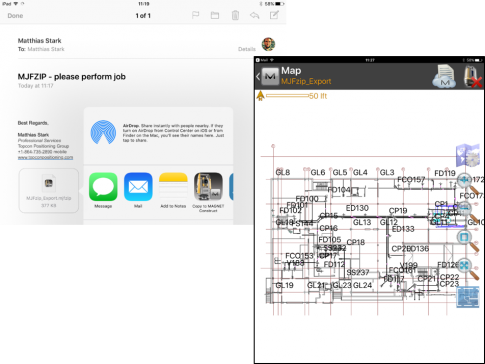485x364 pixels.
Task: Tap the blueprint floor plan icon
Action: pos(468,297)
